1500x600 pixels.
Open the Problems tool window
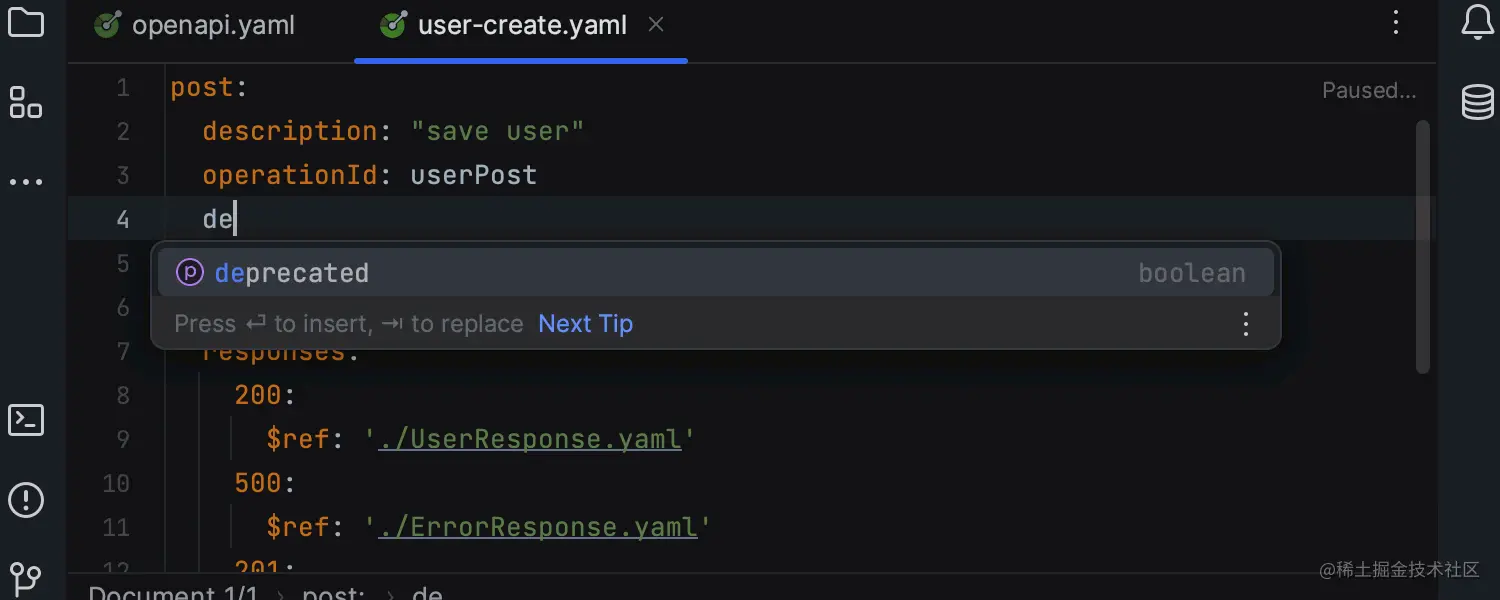[x=25, y=500]
